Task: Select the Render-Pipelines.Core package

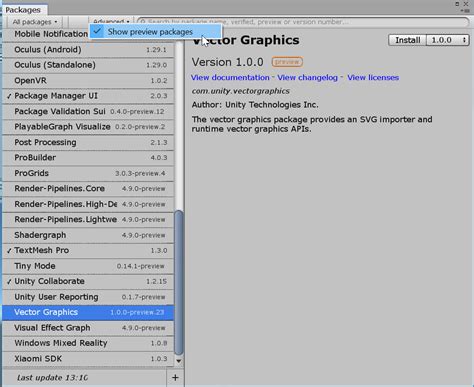Action: 88,189
